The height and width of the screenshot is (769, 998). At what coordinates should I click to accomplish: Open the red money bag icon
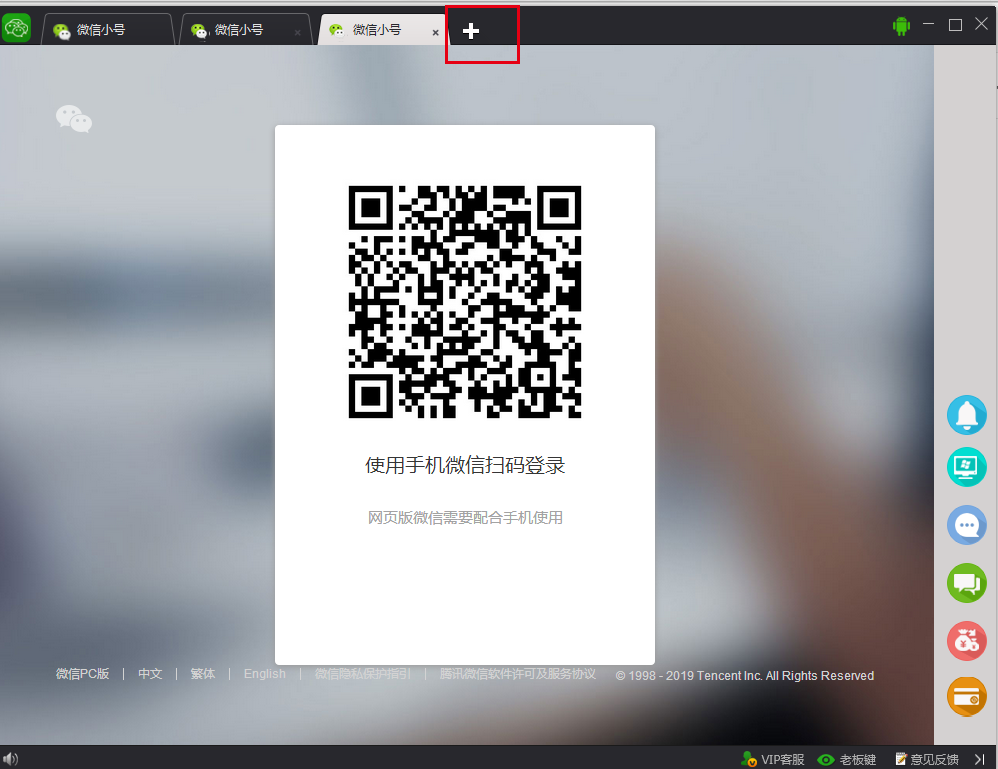[967, 640]
